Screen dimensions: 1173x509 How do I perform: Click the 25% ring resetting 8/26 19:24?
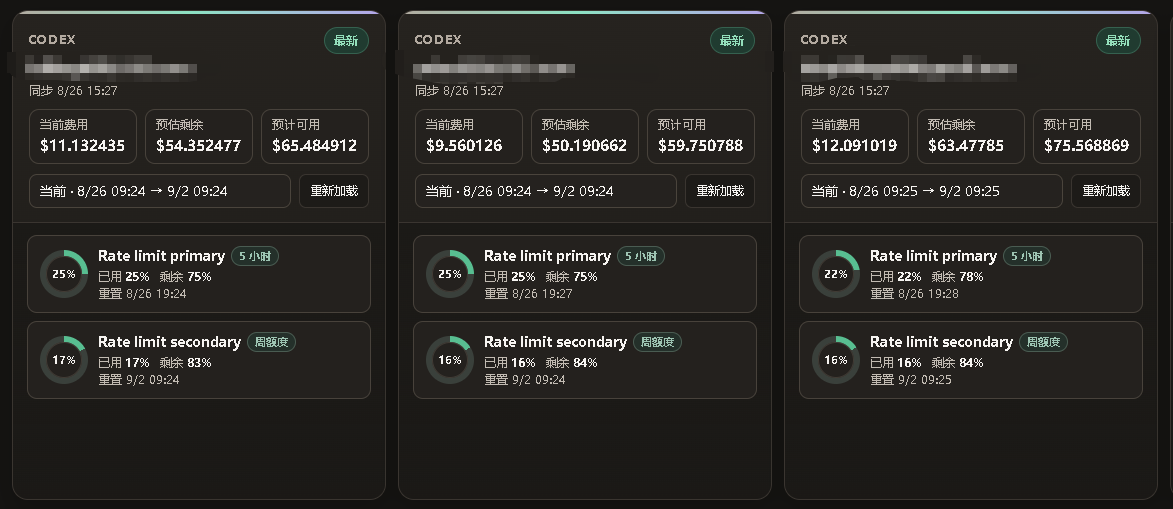(x=64, y=274)
